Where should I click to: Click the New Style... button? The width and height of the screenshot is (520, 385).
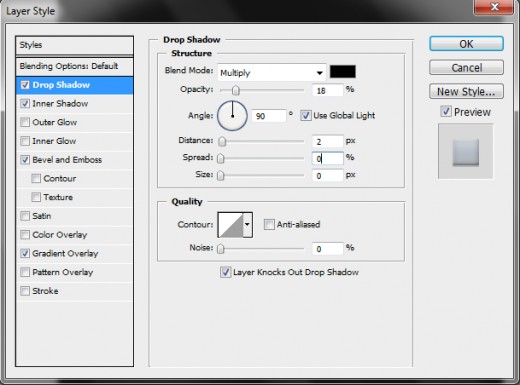[466, 91]
